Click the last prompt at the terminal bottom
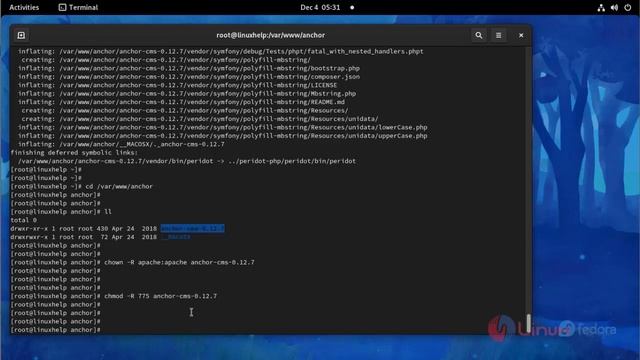Screen dimensions: 640x360 pyautogui.click(x=56, y=330)
